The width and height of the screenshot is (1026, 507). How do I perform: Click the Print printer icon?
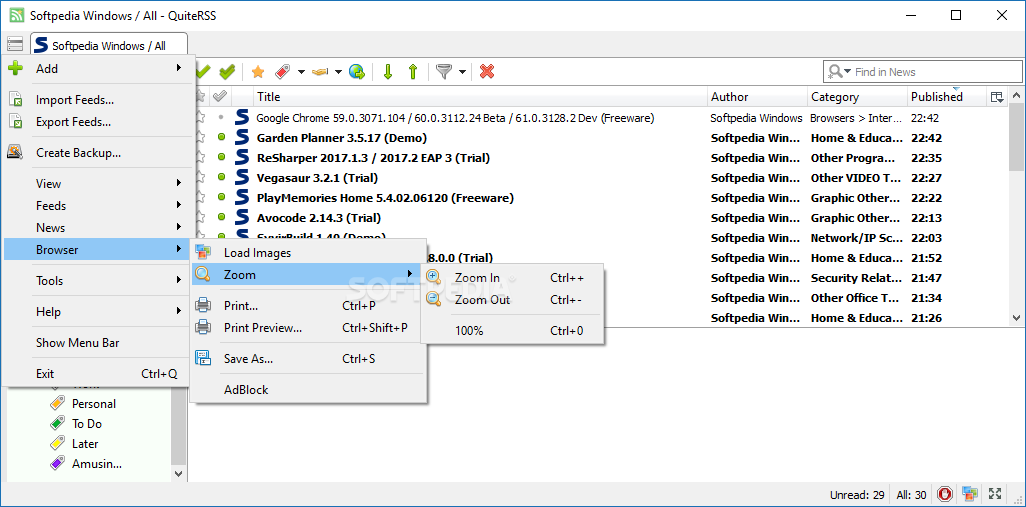(203, 306)
